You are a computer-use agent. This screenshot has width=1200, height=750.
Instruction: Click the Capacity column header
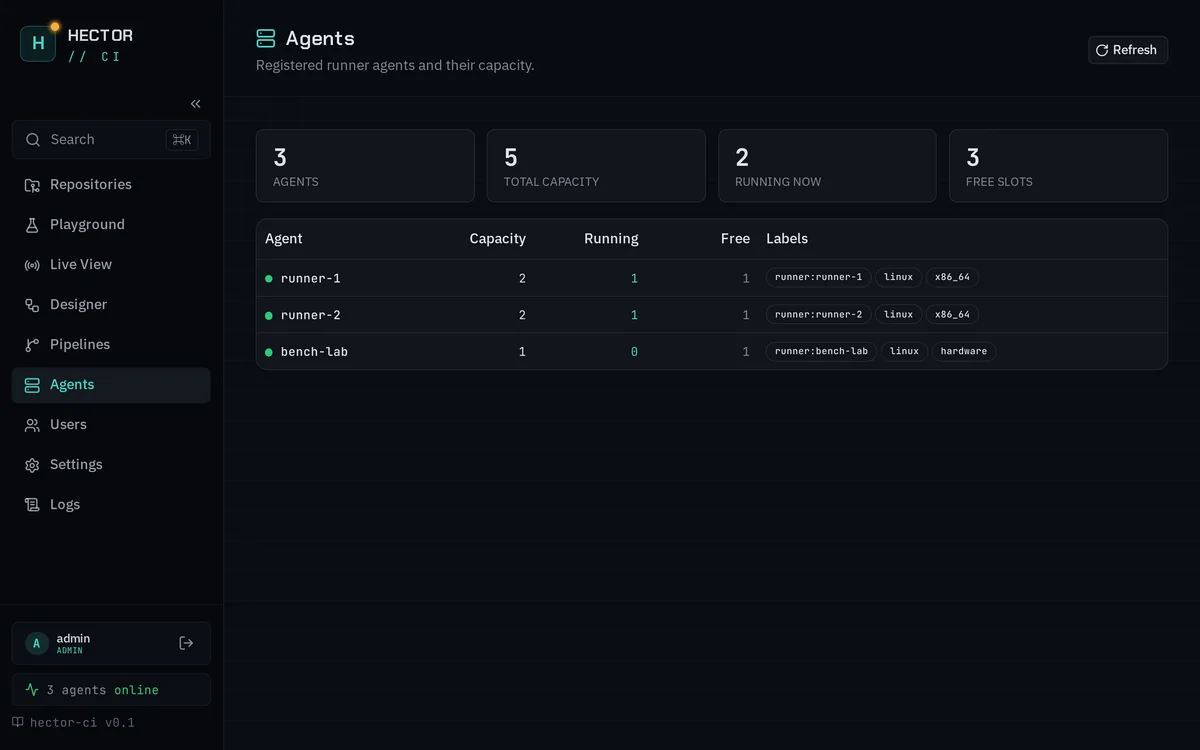497,239
